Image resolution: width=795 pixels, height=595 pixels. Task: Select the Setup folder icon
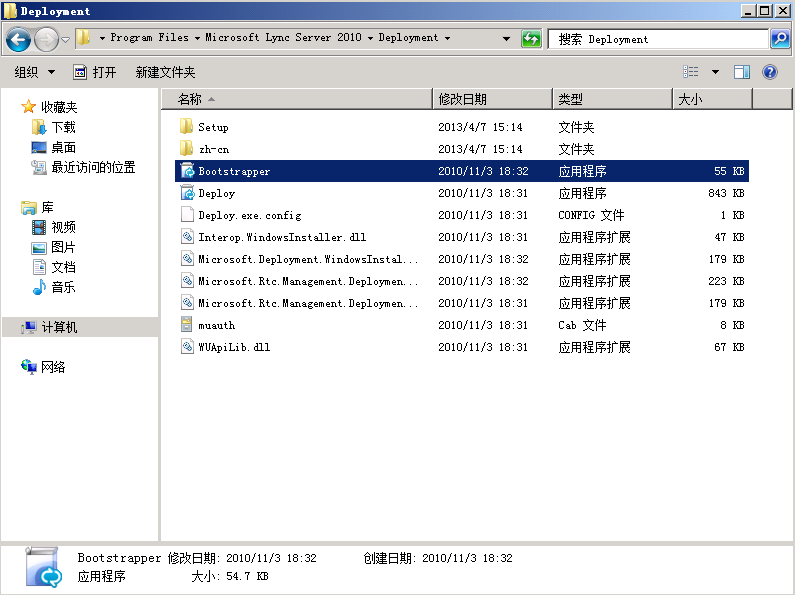[187, 126]
